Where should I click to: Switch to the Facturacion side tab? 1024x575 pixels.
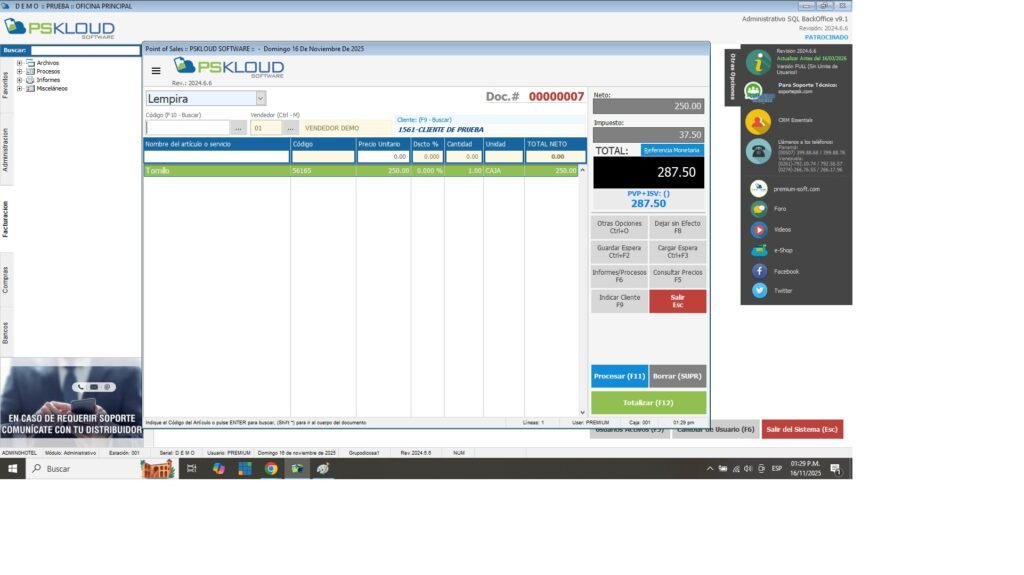[5, 218]
